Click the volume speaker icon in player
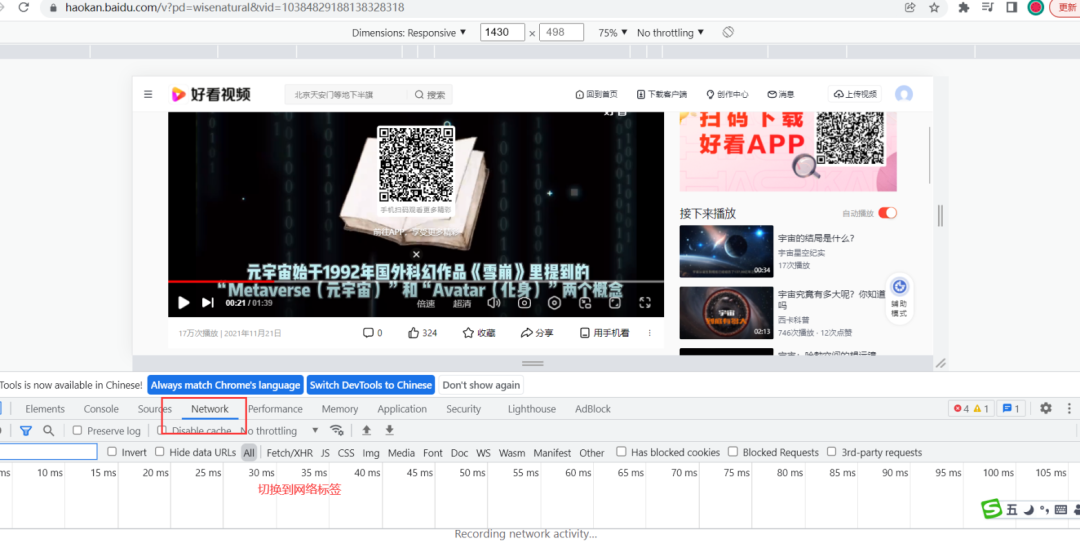Image resolution: width=1080 pixels, height=543 pixels. [x=494, y=303]
